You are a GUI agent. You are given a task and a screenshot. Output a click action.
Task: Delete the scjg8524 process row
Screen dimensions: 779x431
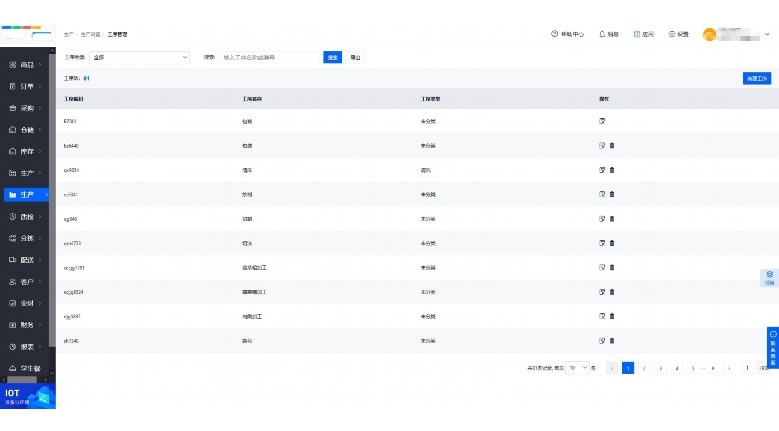point(612,292)
